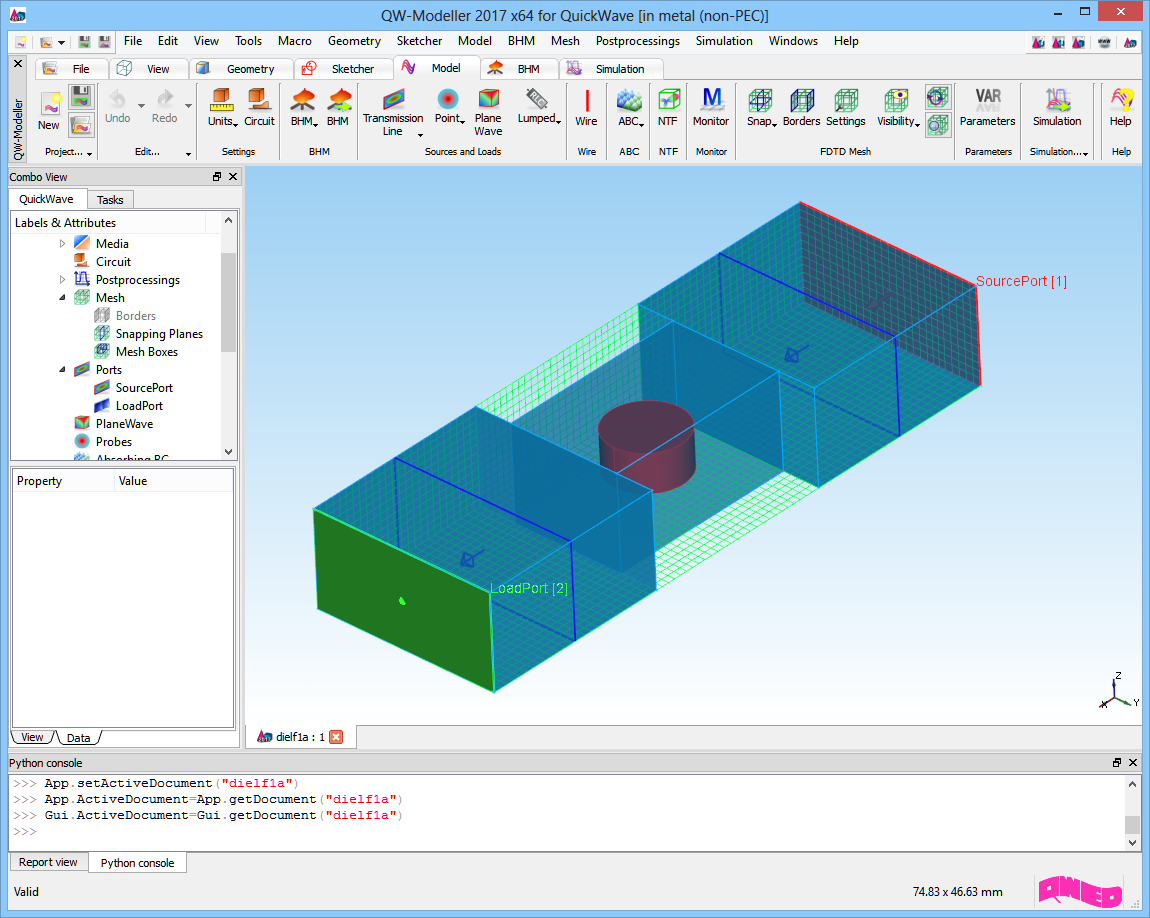The height and width of the screenshot is (918, 1150).
Task: Click the Open project folder icon below Save
Action: [x=81, y=125]
